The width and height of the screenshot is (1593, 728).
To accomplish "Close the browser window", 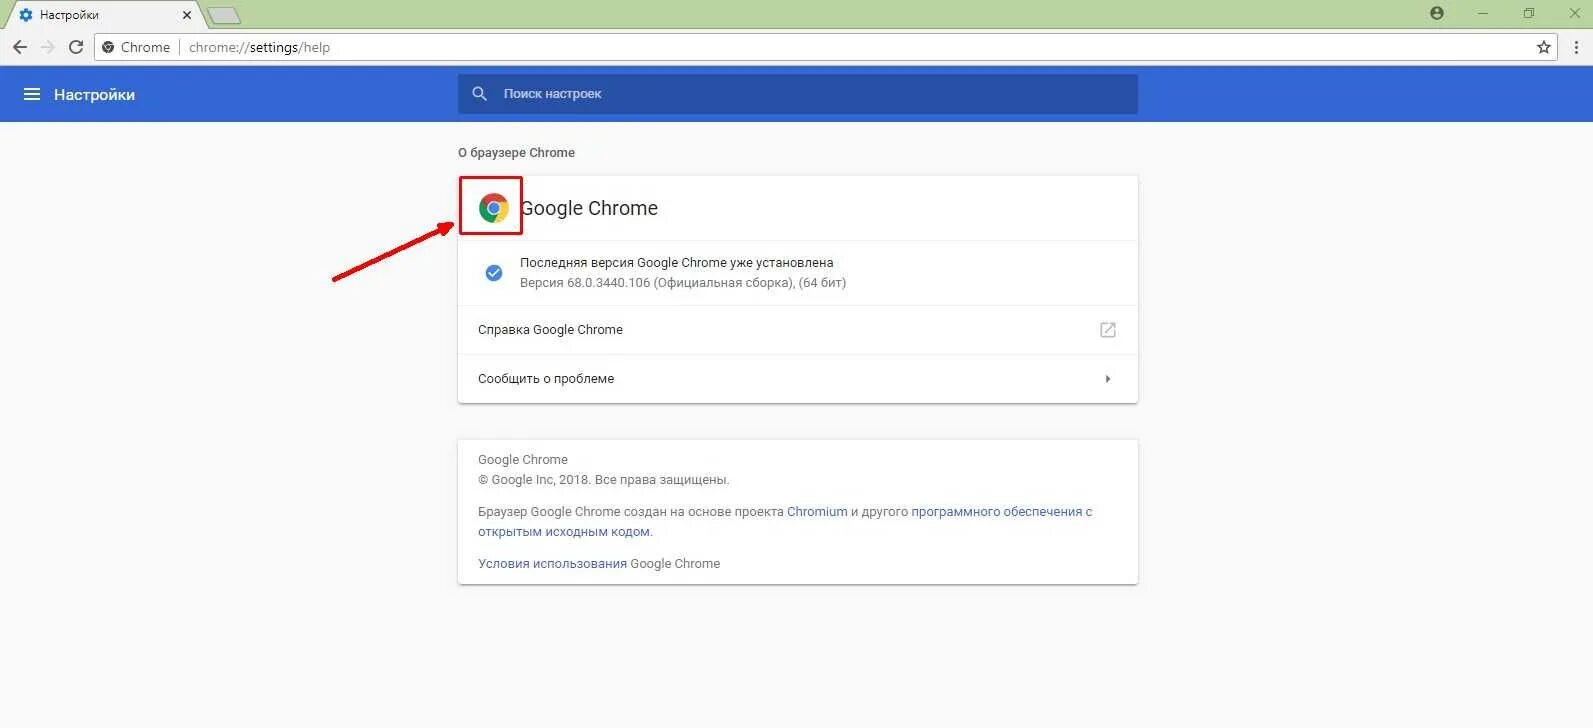I will (1575, 13).
